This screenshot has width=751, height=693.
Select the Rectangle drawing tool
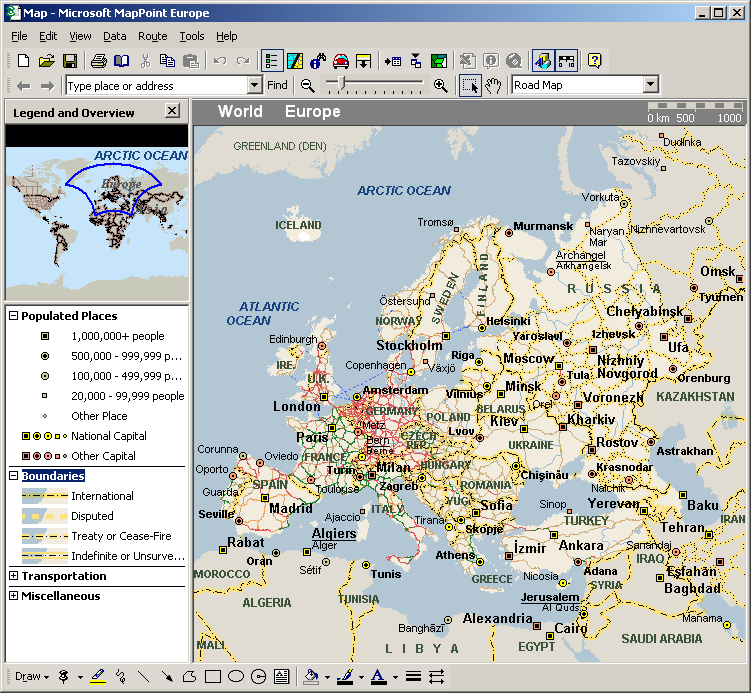(213, 676)
